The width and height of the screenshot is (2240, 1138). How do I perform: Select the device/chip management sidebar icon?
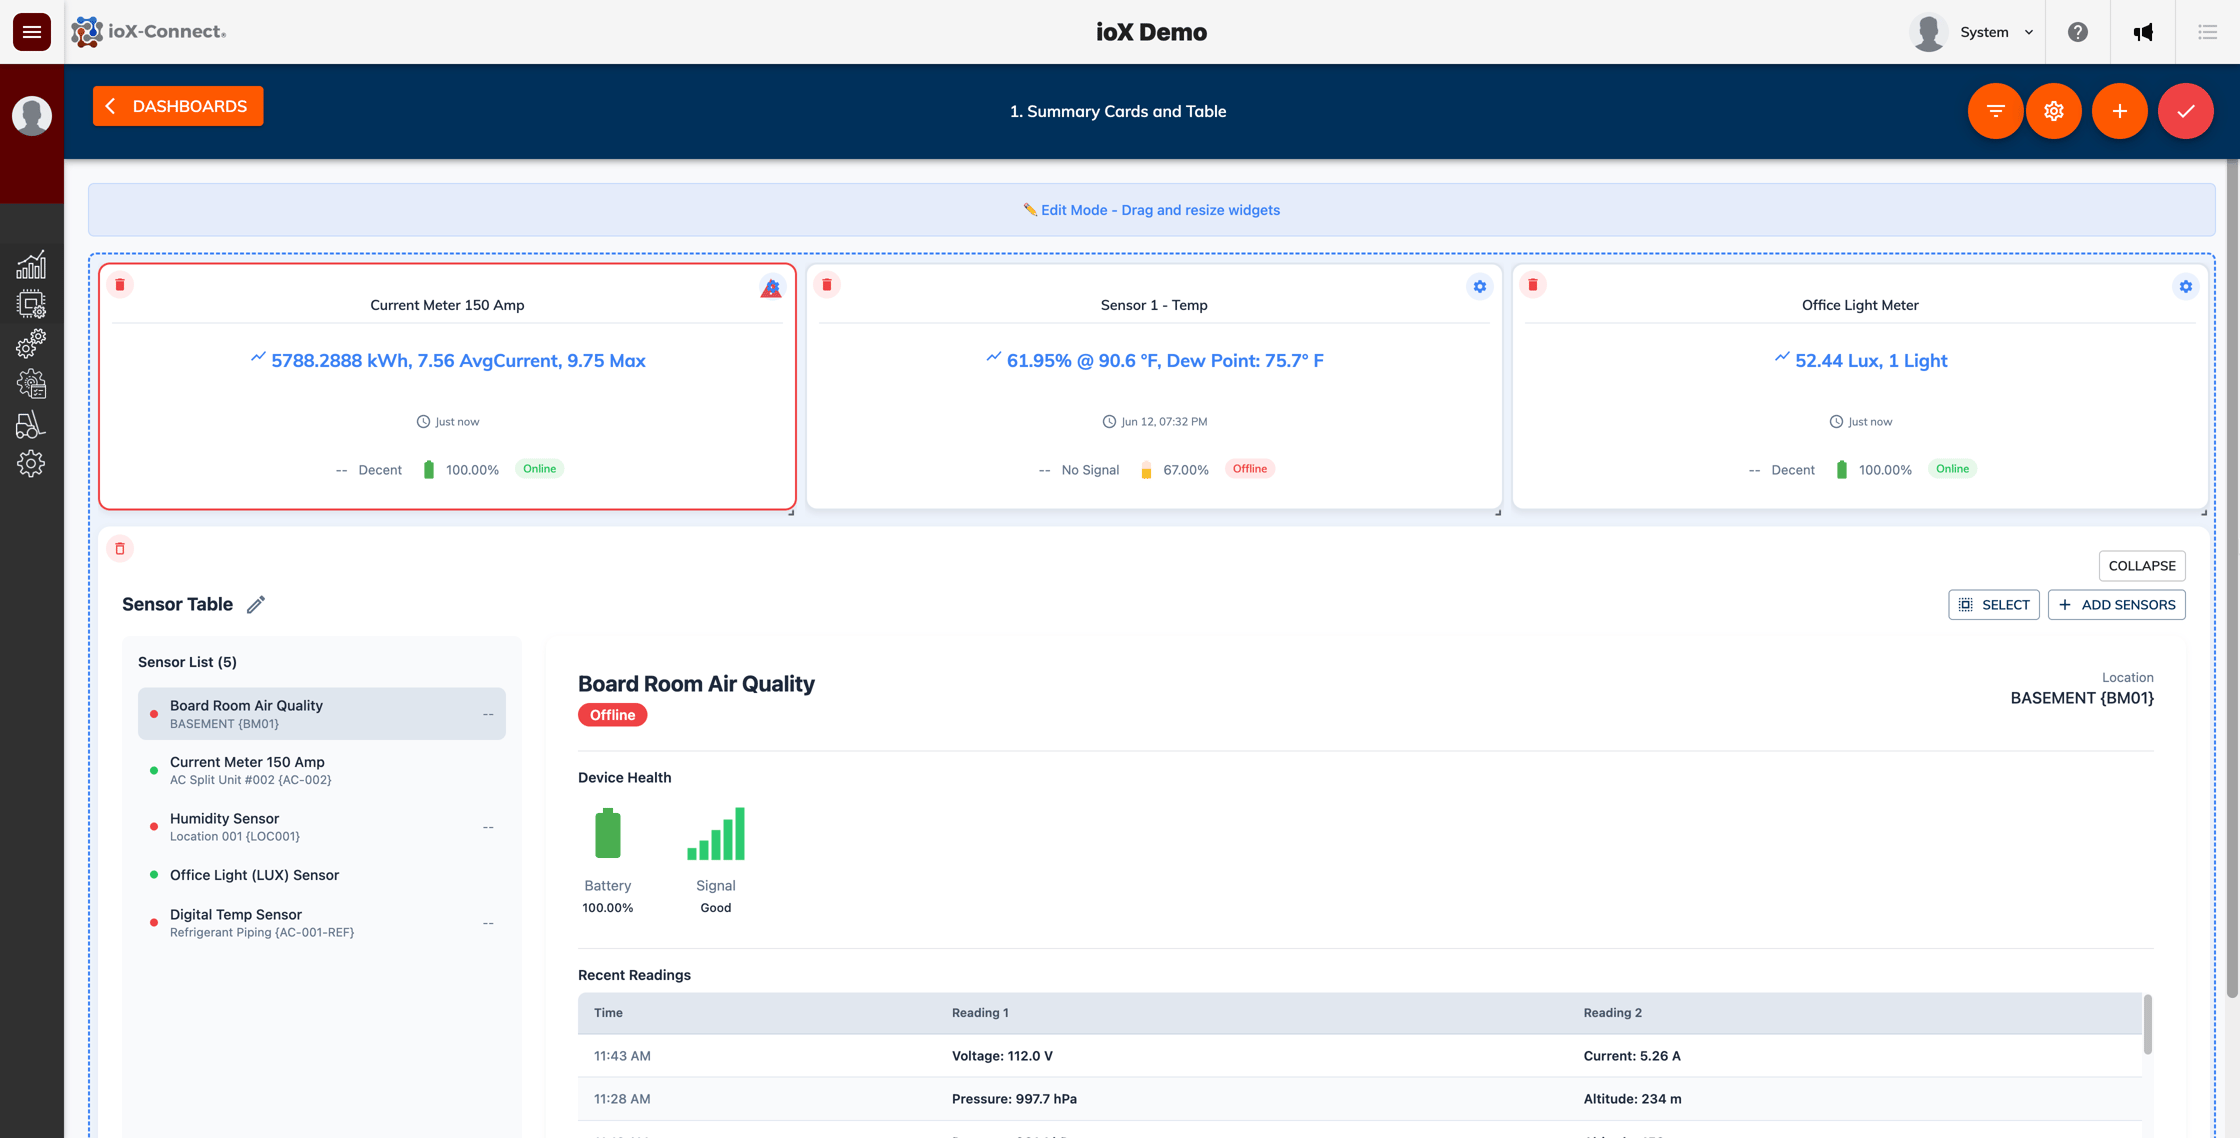point(32,304)
